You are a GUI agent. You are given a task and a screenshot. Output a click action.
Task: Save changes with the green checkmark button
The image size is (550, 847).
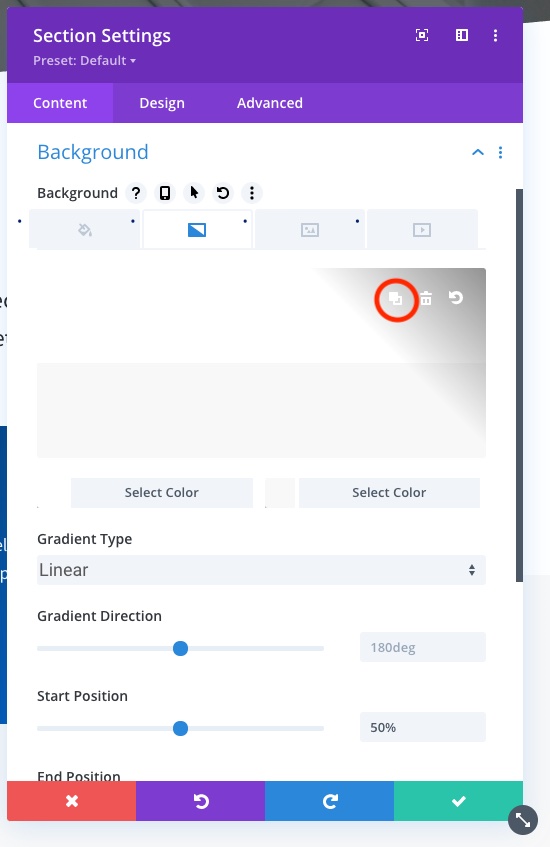point(458,801)
